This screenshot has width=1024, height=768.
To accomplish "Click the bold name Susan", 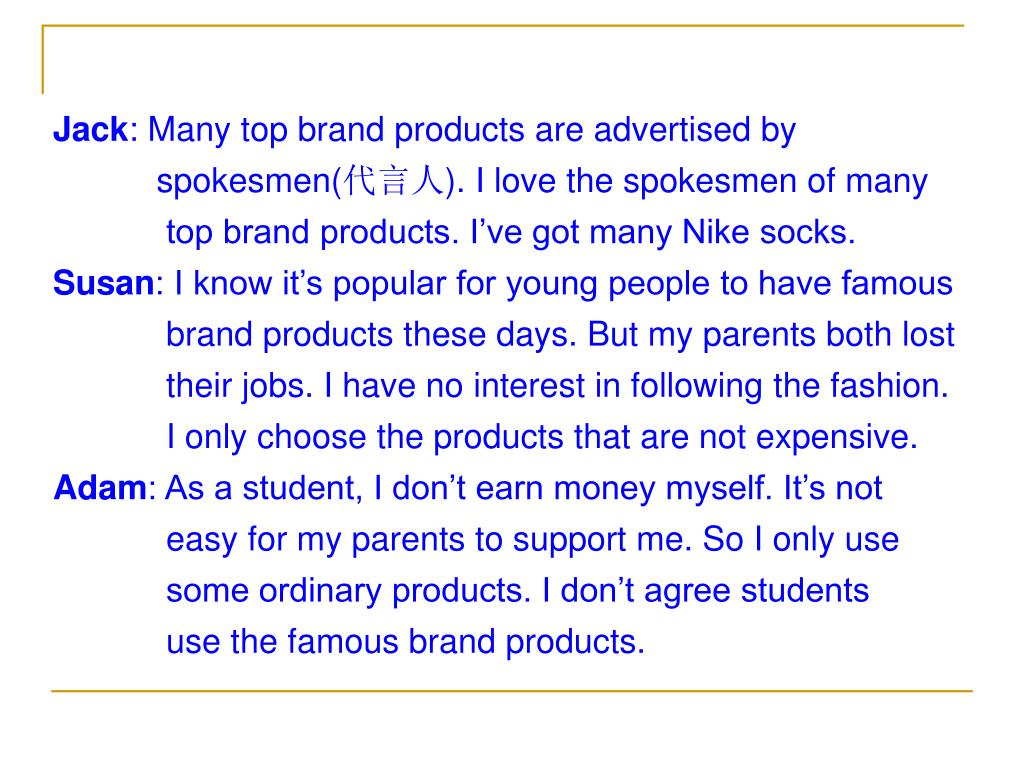I will [104, 283].
